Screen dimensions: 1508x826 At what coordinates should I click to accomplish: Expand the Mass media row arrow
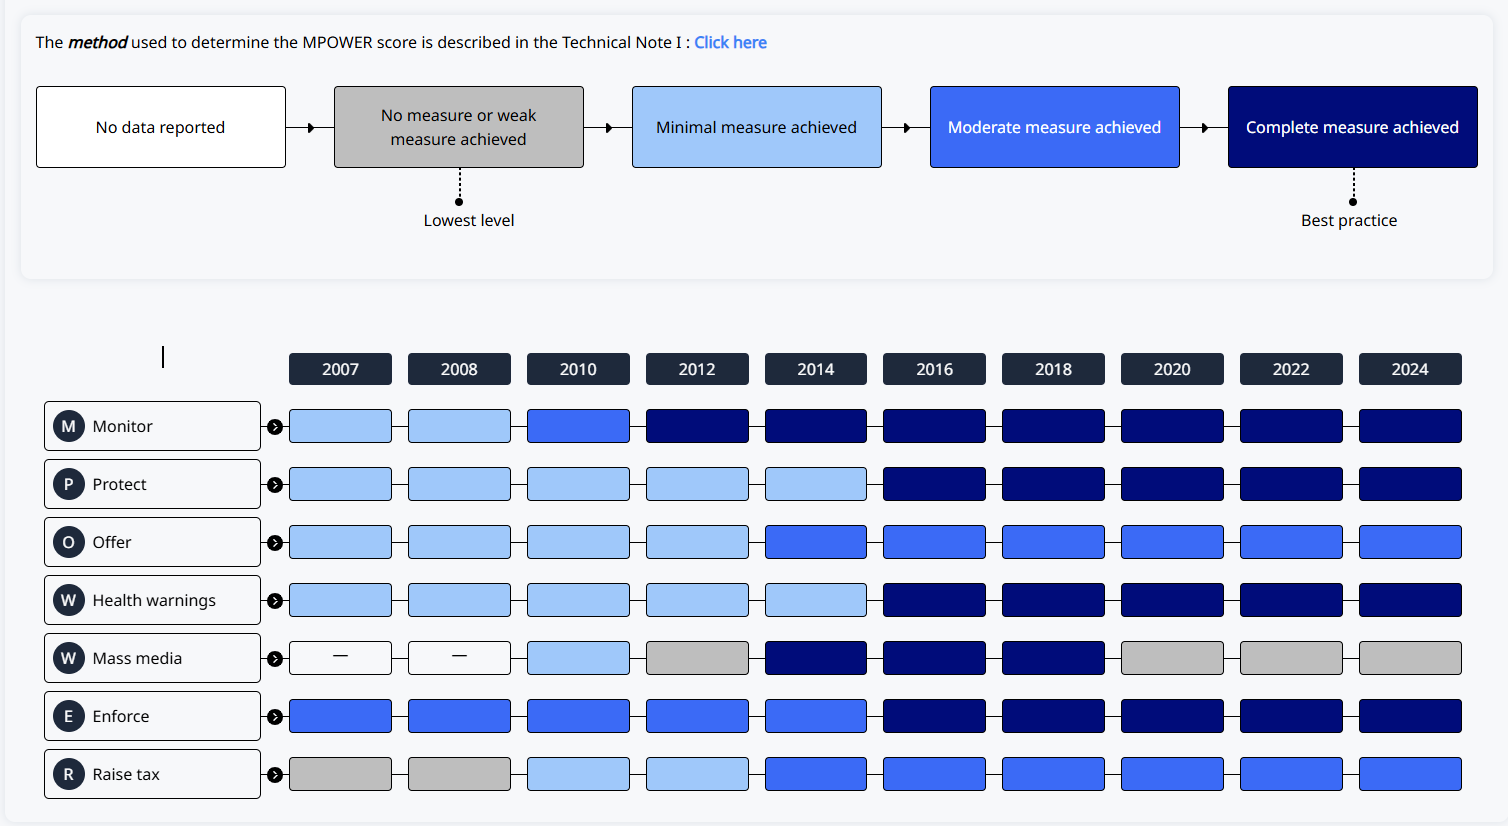[x=275, y=659]
